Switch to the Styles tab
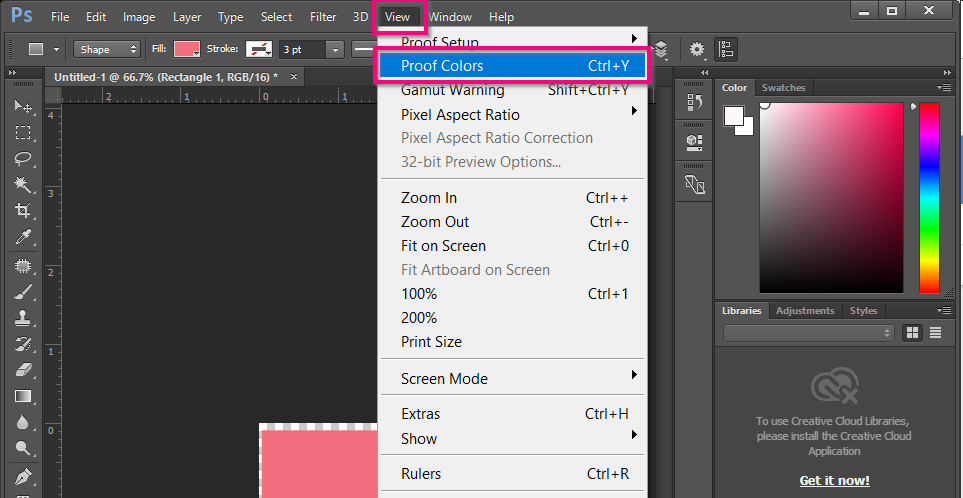 (x=863, y=311)
